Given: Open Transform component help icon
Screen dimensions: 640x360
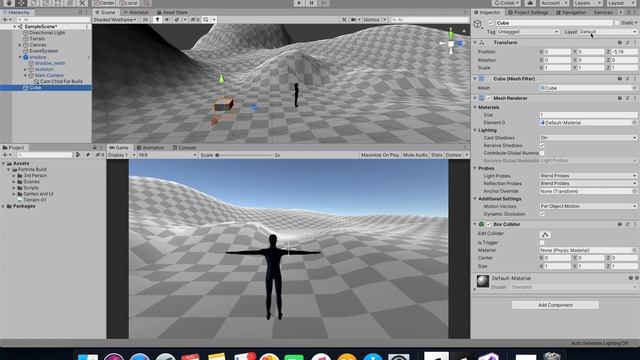Looking at the screenshot, I should [620, 42].
